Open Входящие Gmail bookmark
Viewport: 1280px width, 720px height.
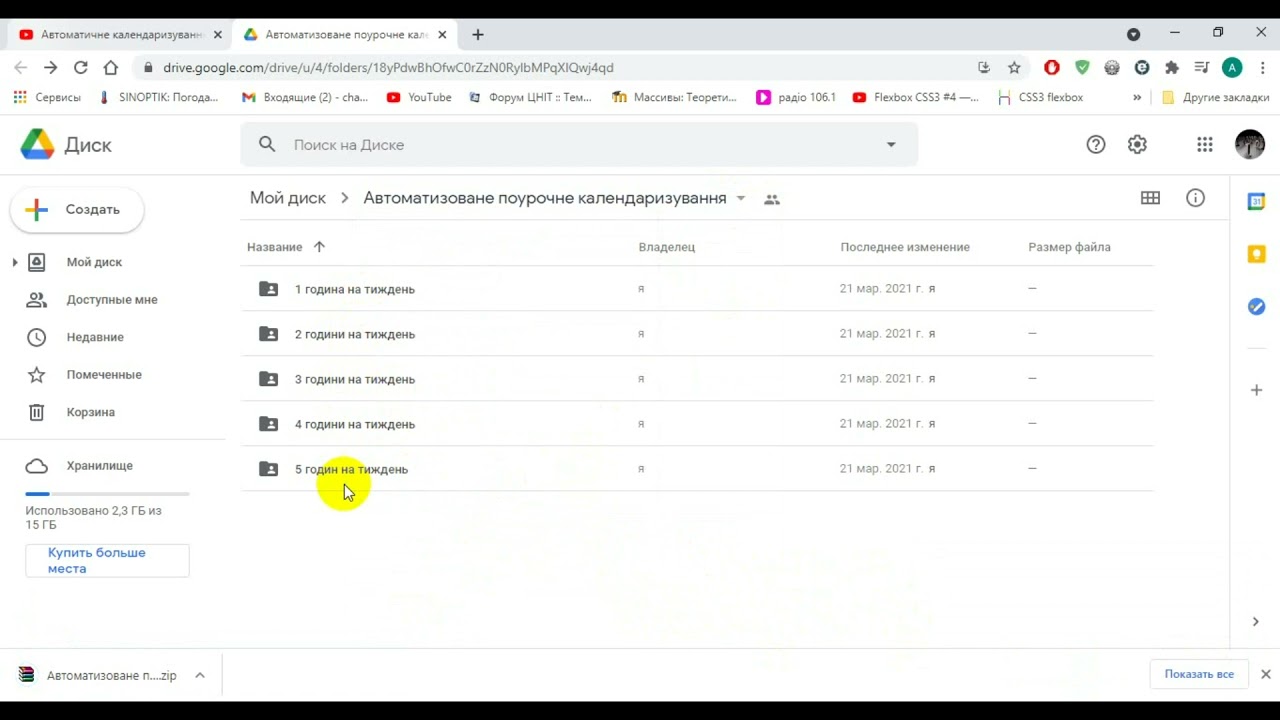[x=305, y=97]
